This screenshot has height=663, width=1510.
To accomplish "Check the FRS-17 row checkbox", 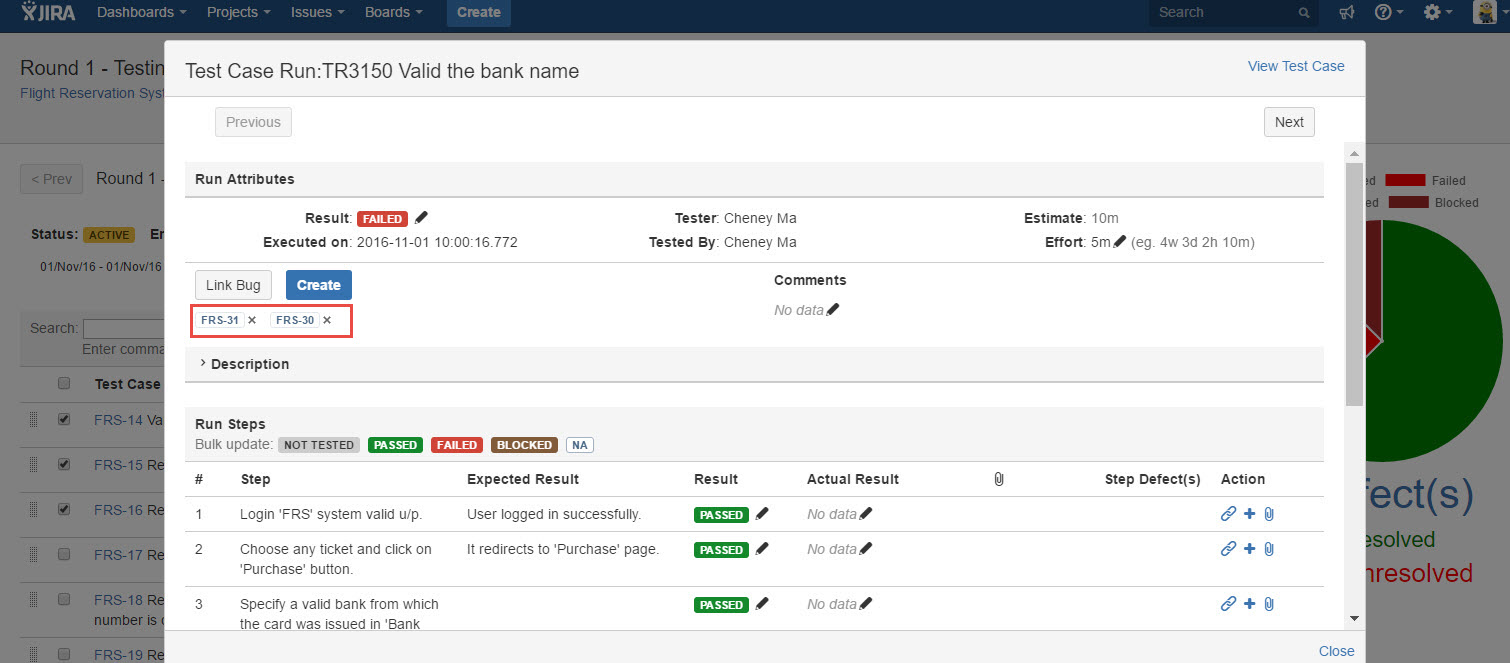I will click(x=64, y=553).
